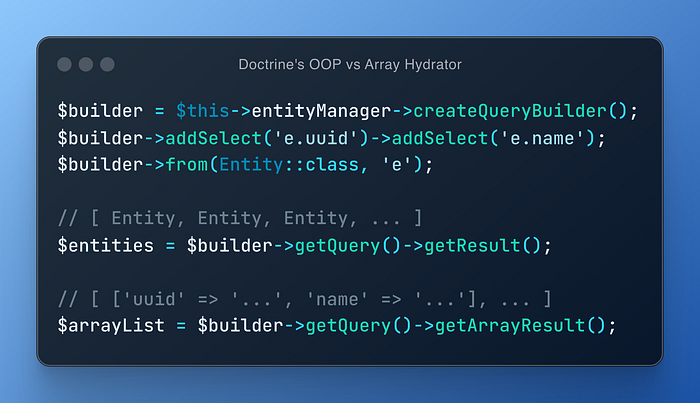Select the title "Doctrine's OOP vs Array Hydrator"
The height and width of the screenshot is (403, 700).
tap(350, 65)
